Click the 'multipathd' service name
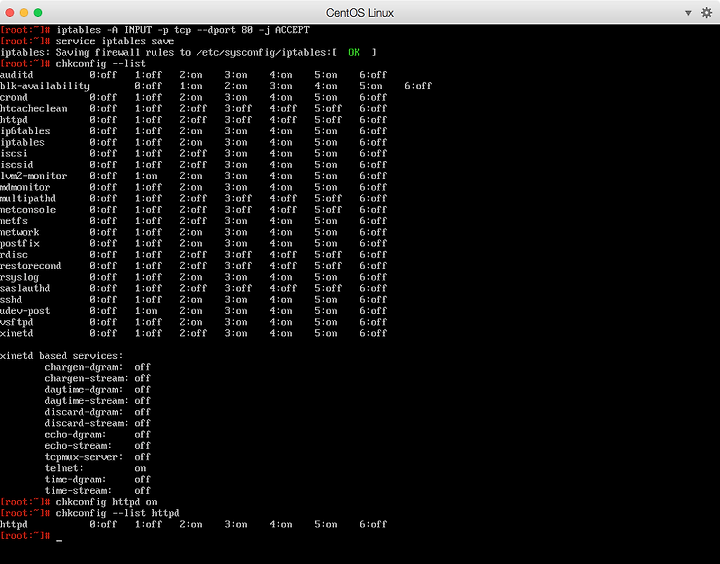This screenshot has width=720, height=564. [28, 198]
